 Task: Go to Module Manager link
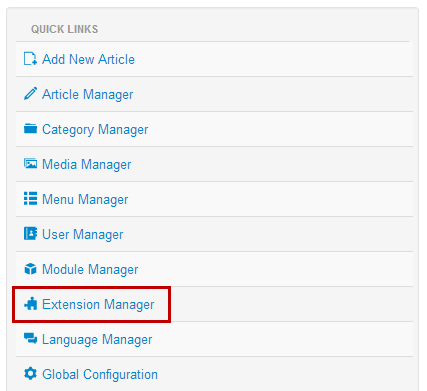(90, 270)
